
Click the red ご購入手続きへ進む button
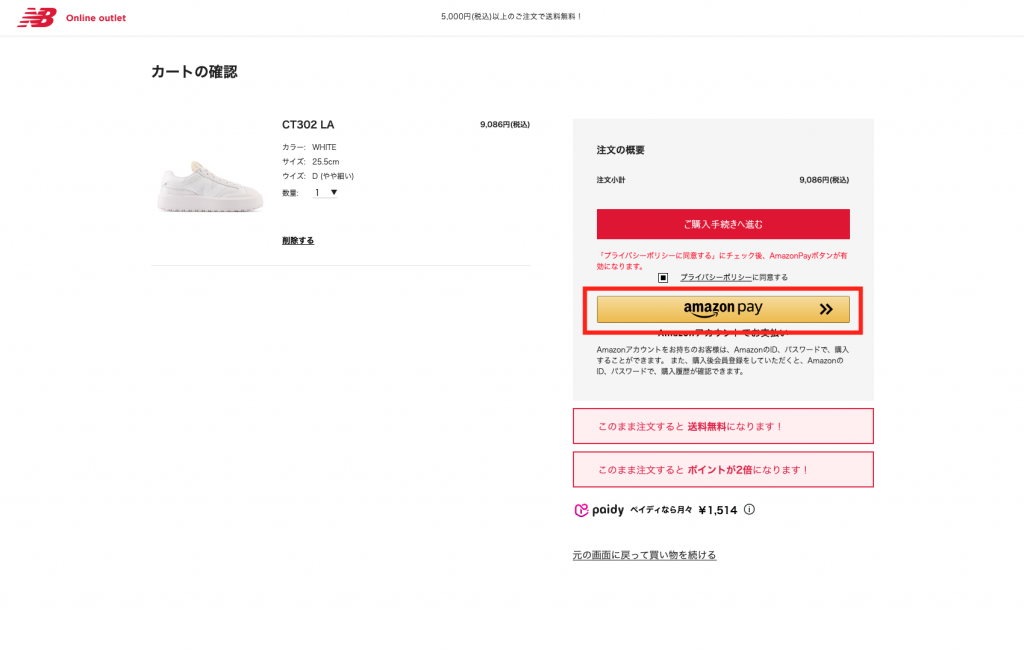point(723,224)
